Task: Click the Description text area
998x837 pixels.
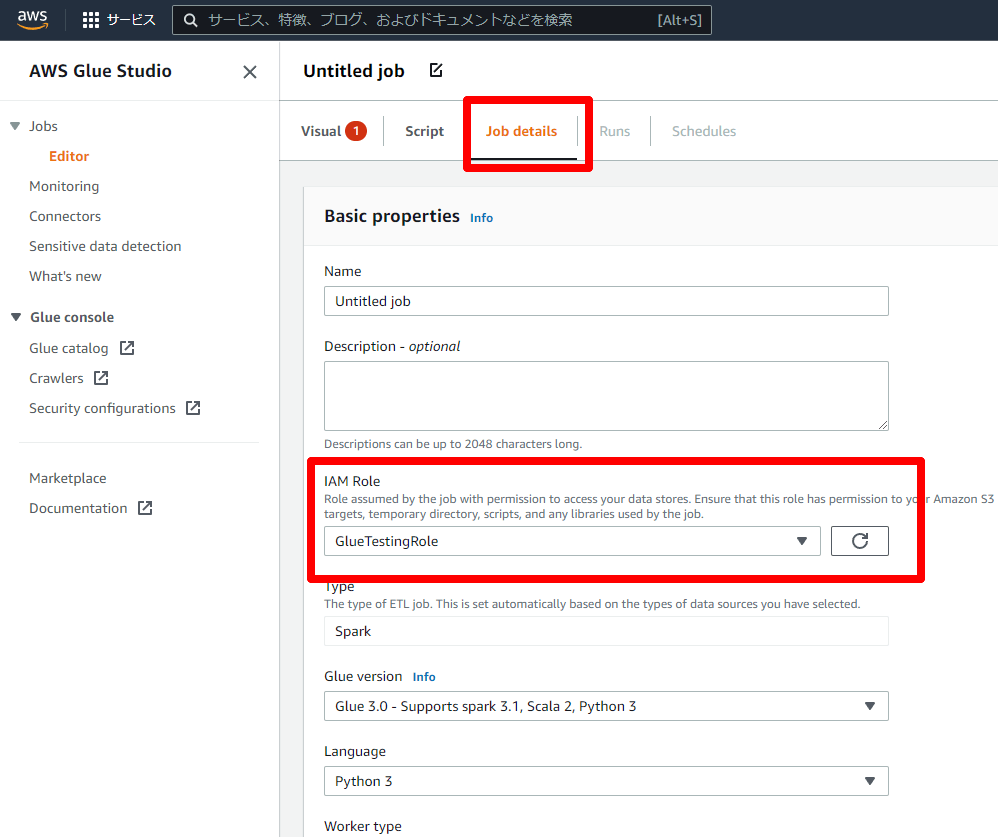Action: [606, 396]
